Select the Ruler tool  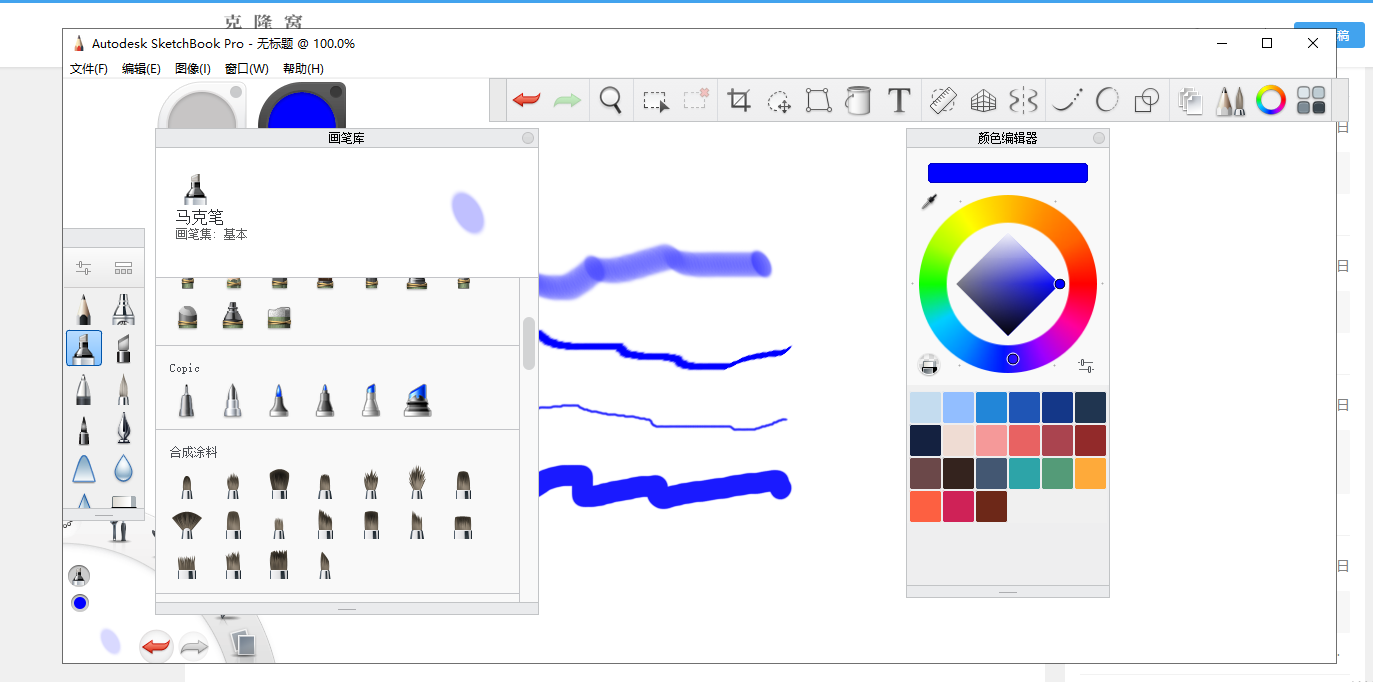[943, 100]
